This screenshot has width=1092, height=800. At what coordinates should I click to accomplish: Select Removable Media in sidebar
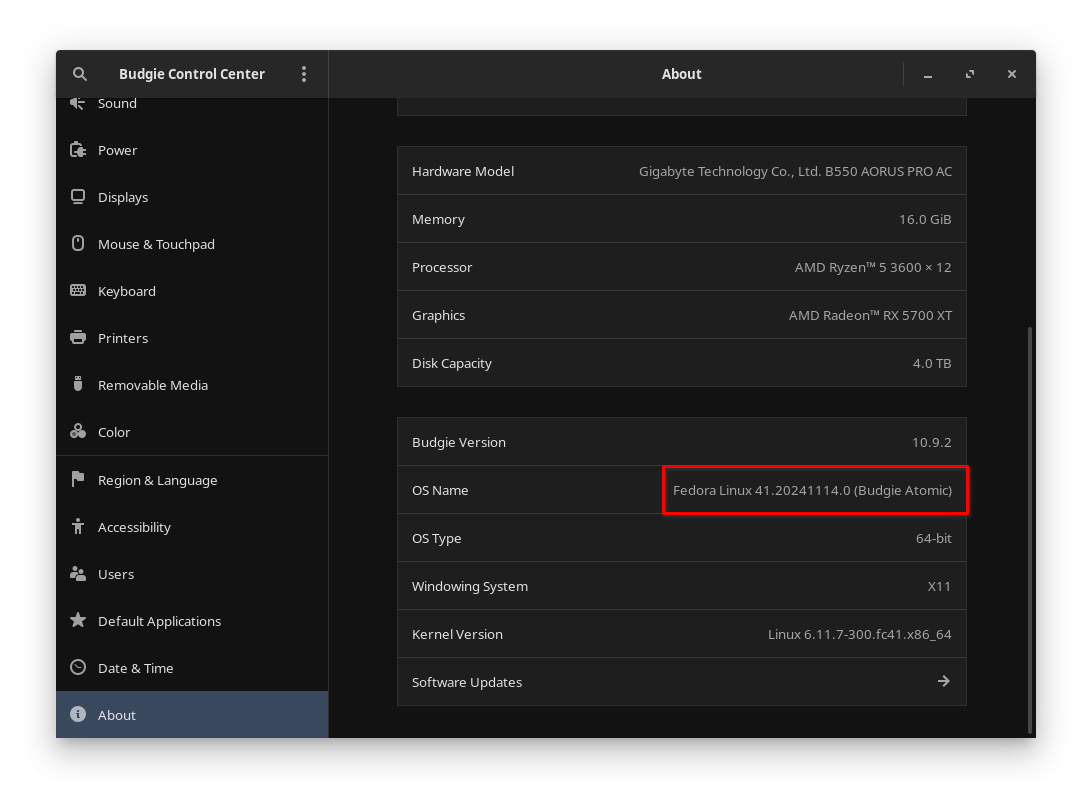pyautogui.click(x=192, y=385)
